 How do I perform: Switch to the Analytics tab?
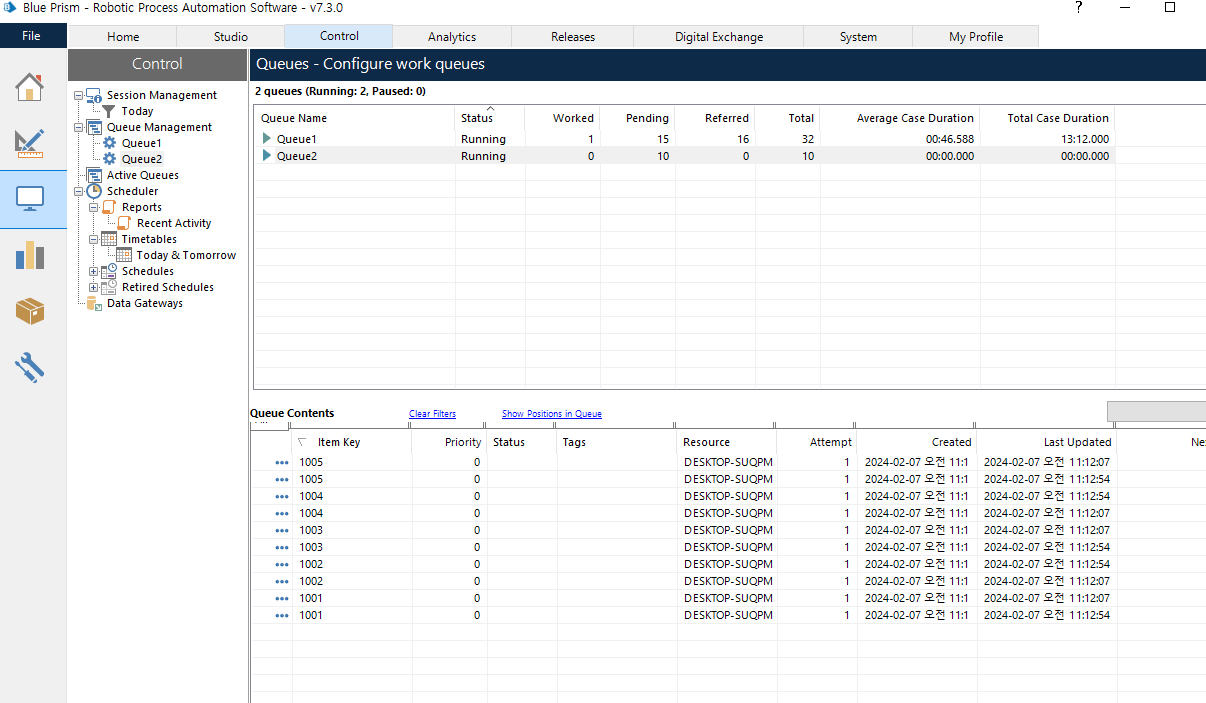point(452,37)
